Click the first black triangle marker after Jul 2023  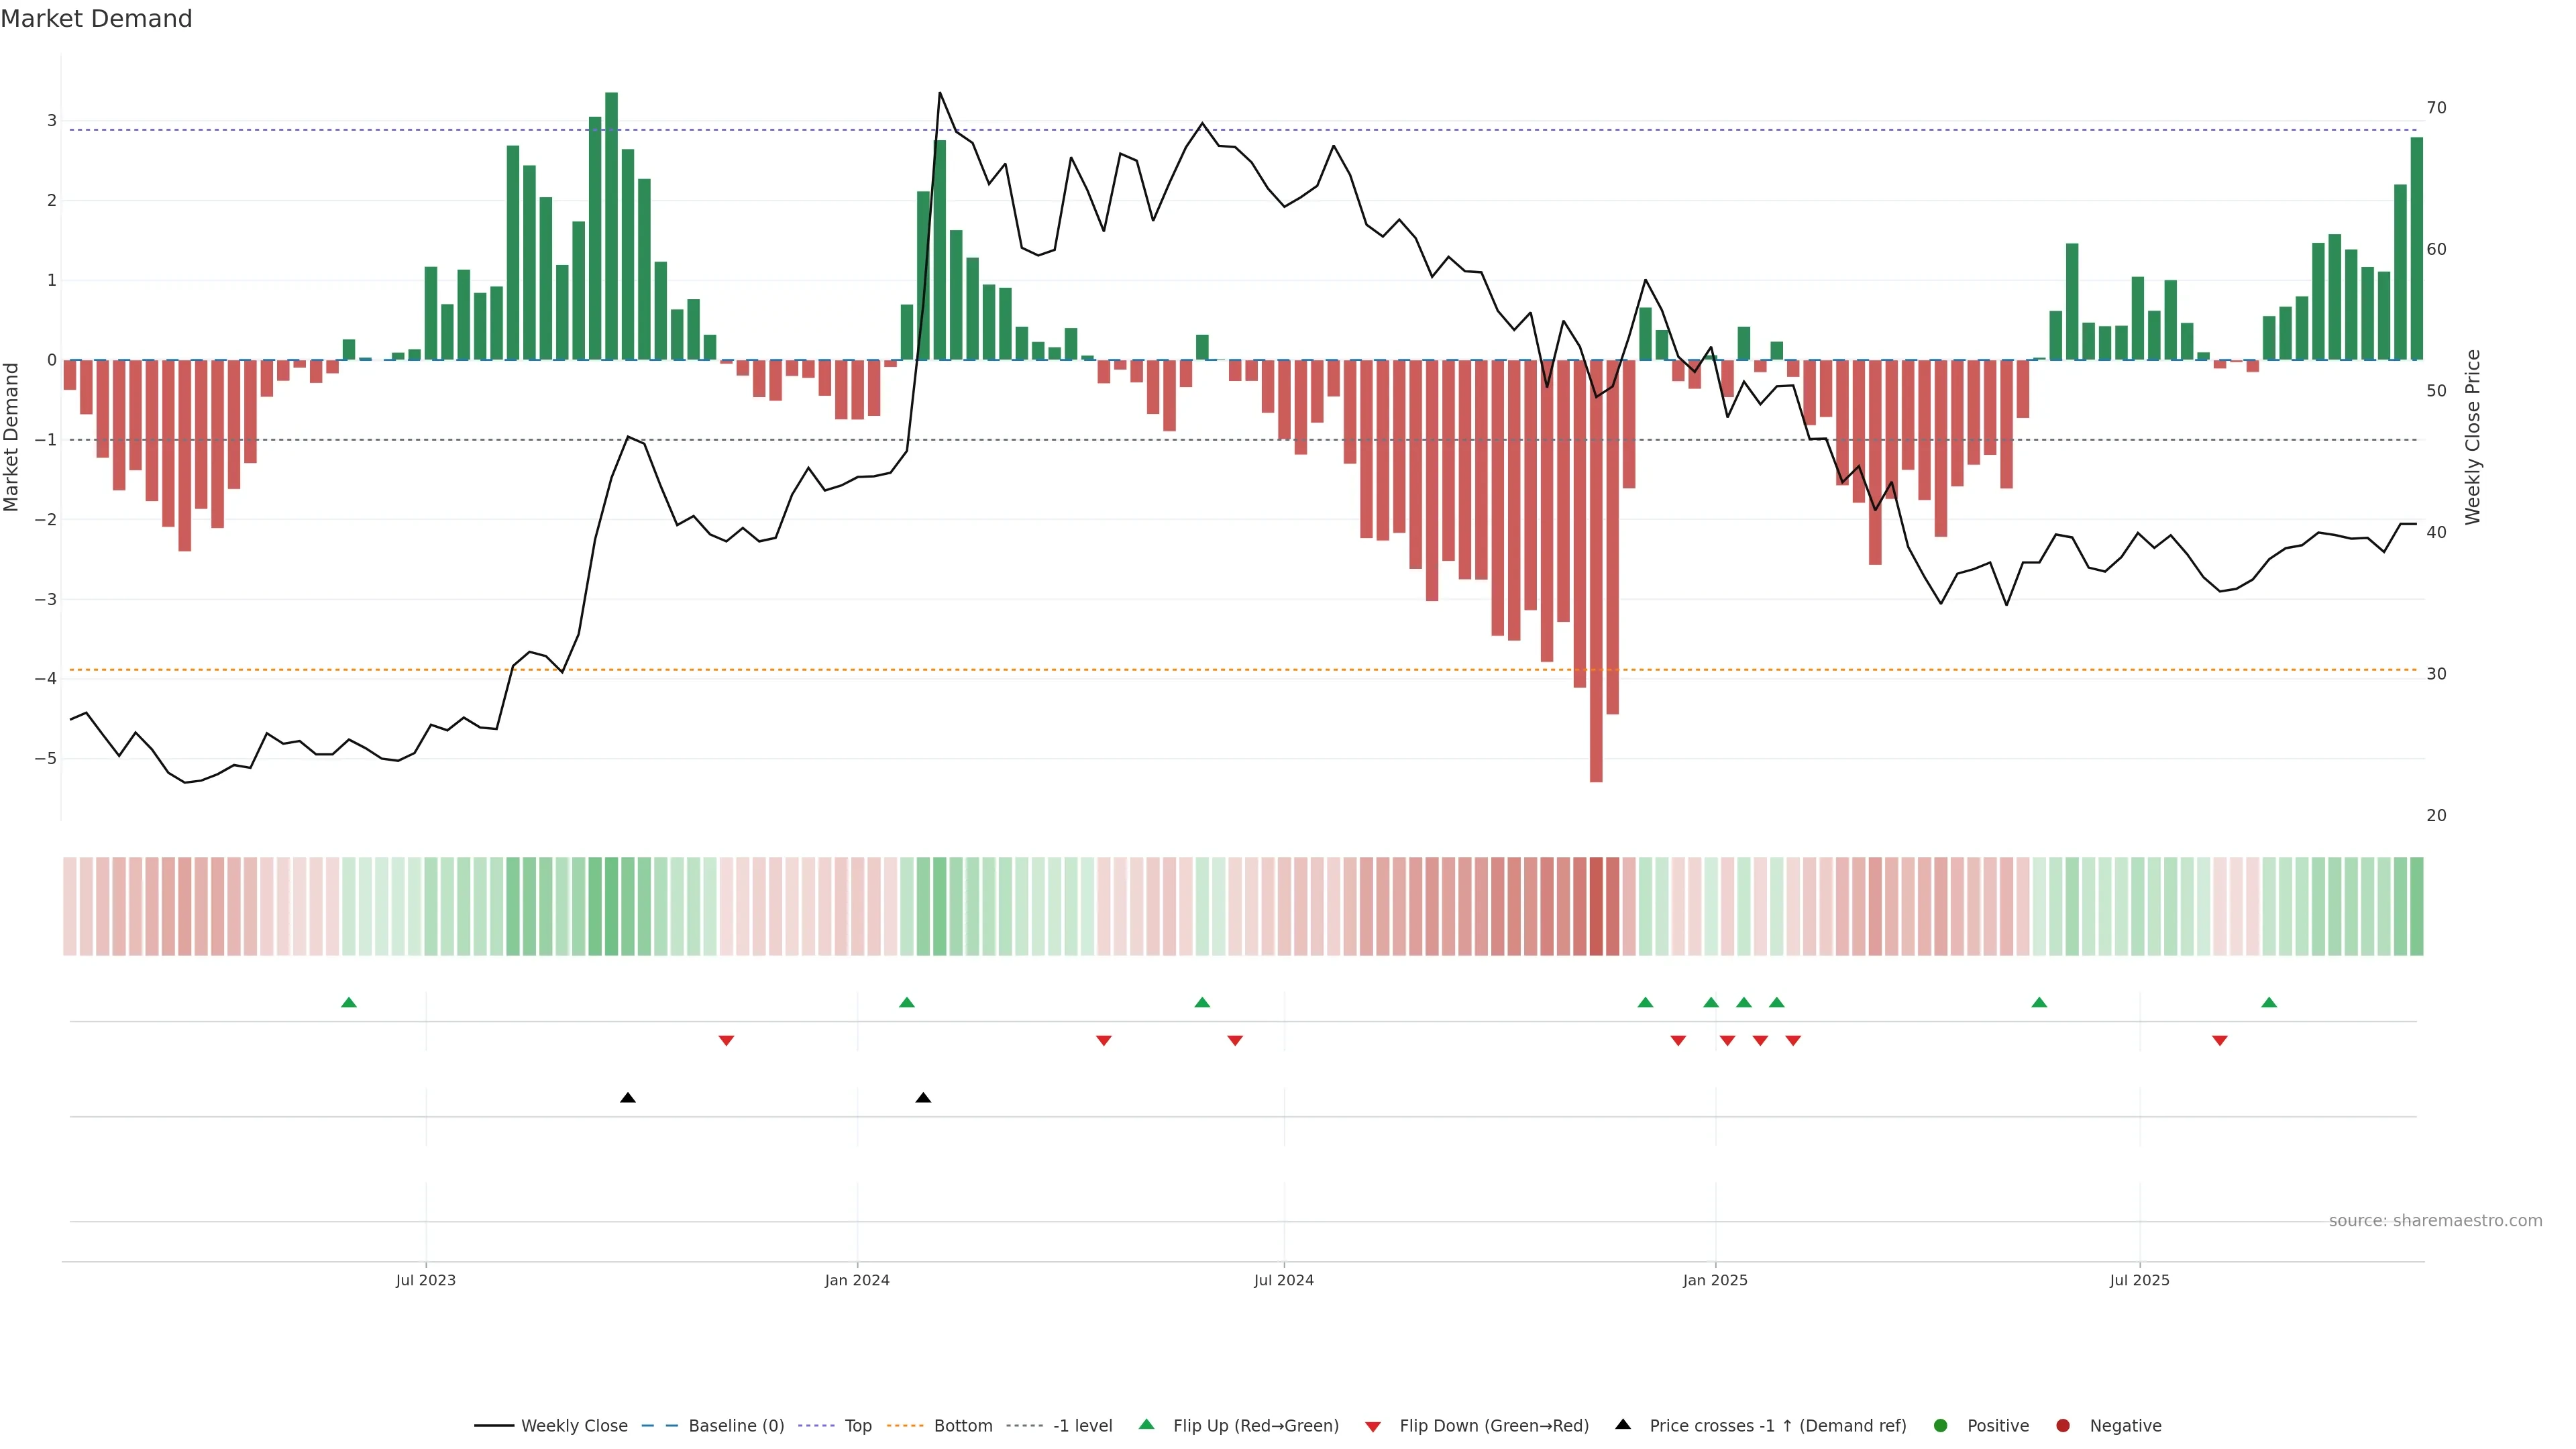[x=628, y=1098]
